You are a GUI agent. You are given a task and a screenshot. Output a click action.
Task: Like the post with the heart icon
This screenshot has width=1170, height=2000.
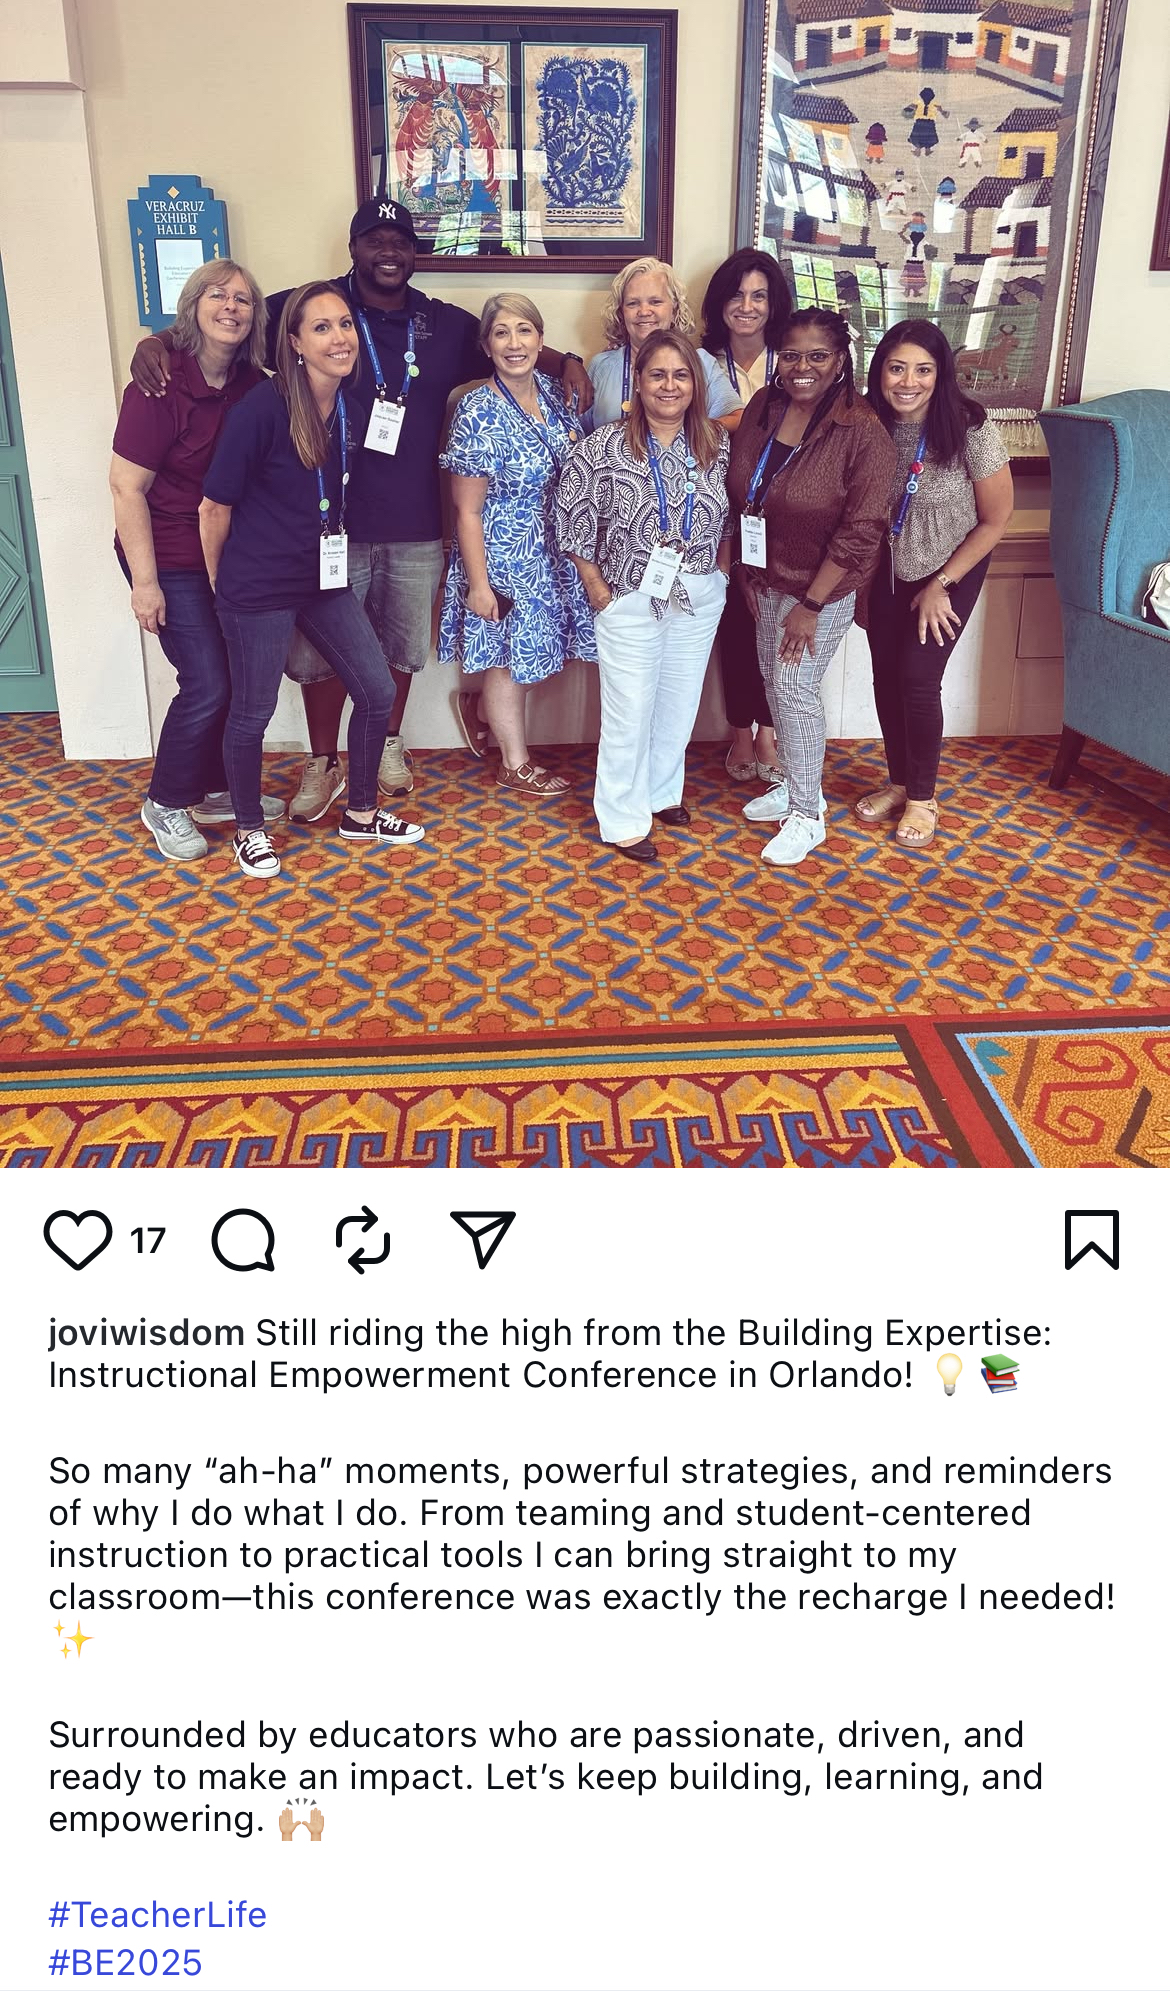(x=78, y=1240)
